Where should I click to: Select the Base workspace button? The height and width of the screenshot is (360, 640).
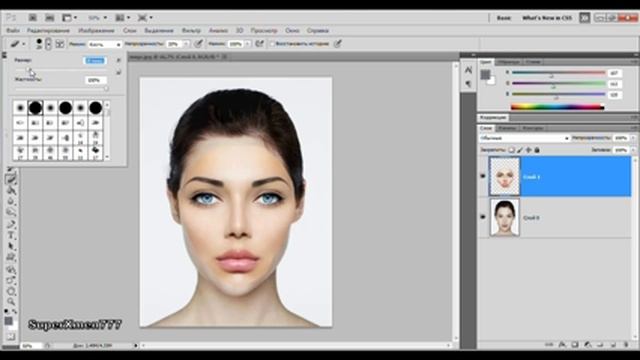click(504, 18)
